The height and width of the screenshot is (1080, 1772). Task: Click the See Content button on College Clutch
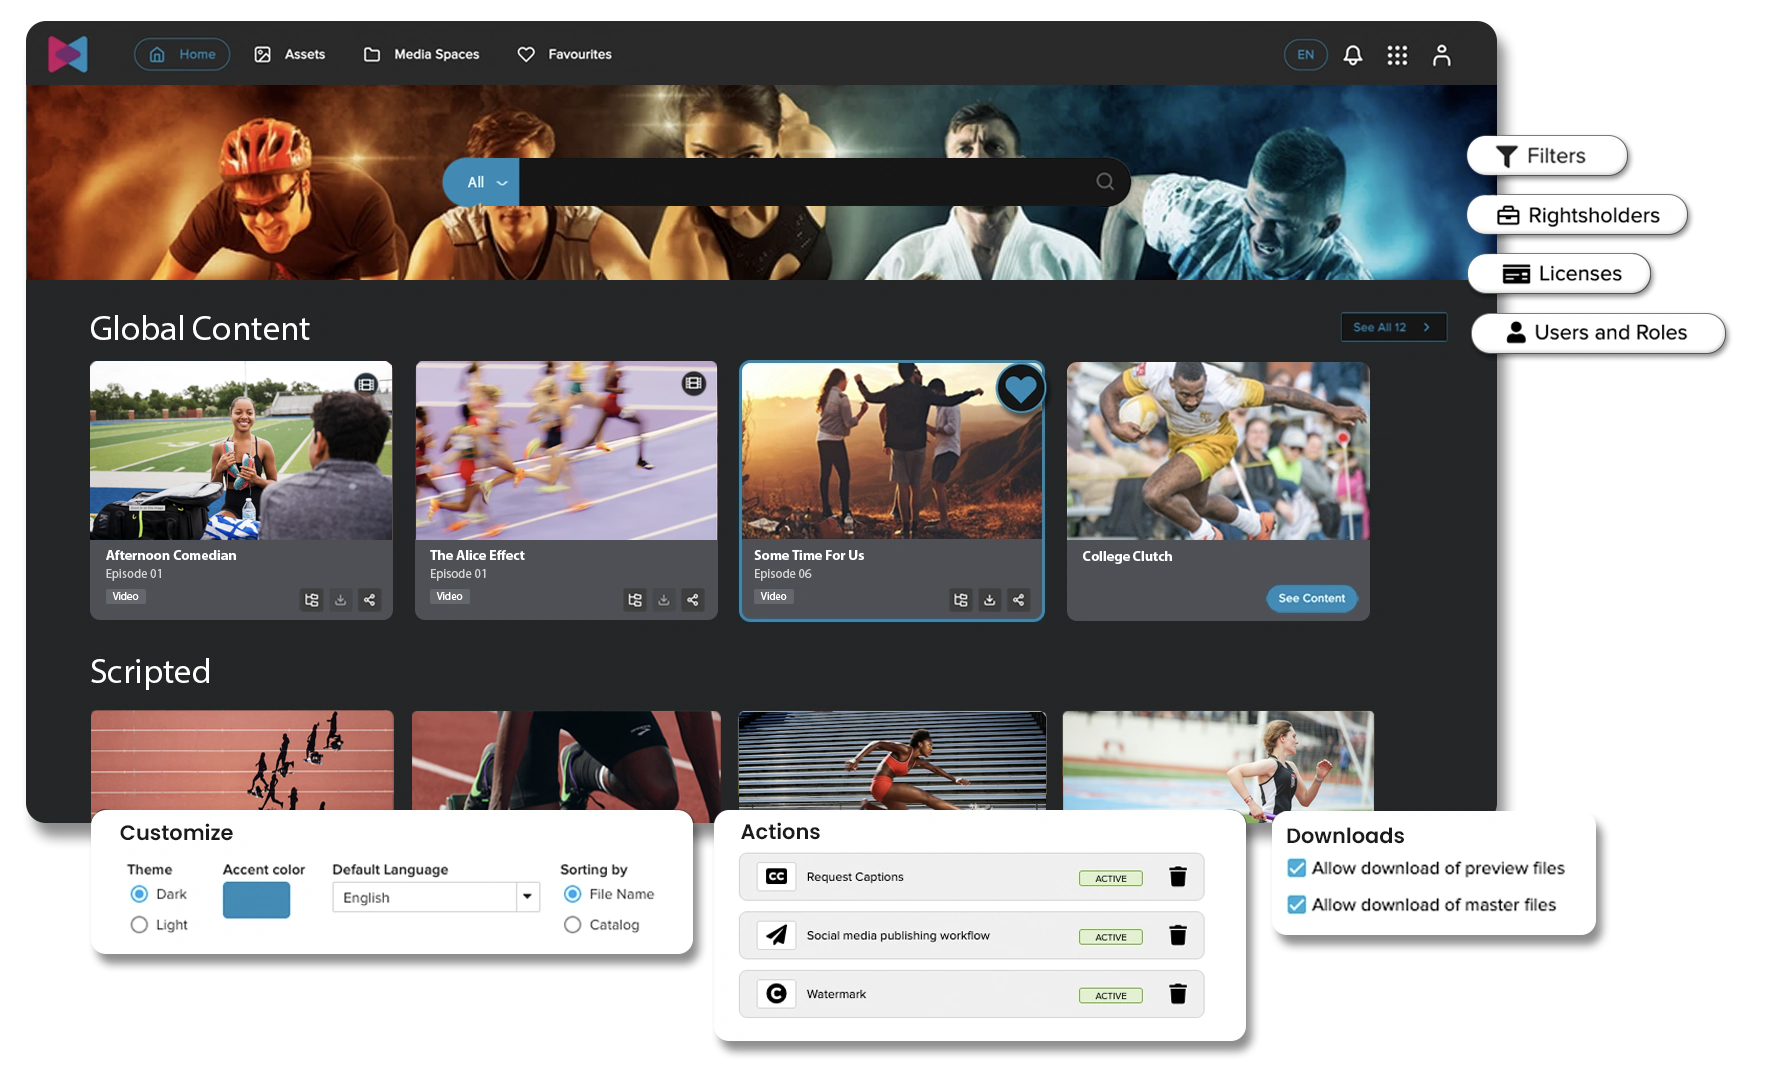[1311, 598]
